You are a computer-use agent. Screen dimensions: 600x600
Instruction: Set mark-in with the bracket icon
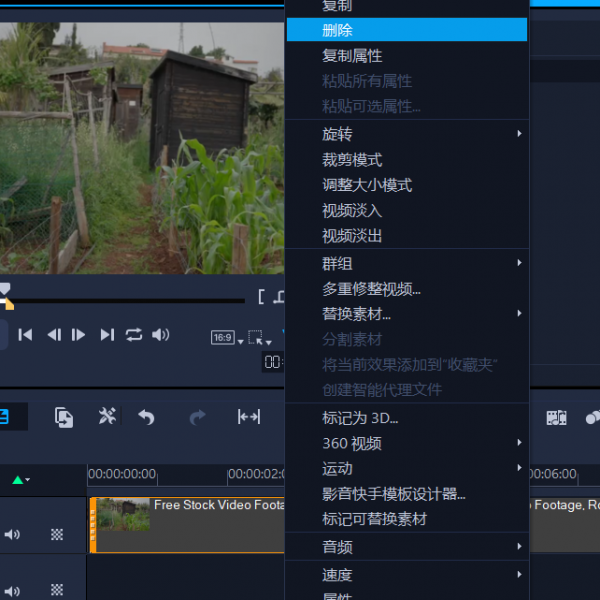pyautogui.click(x=261, y=297)
